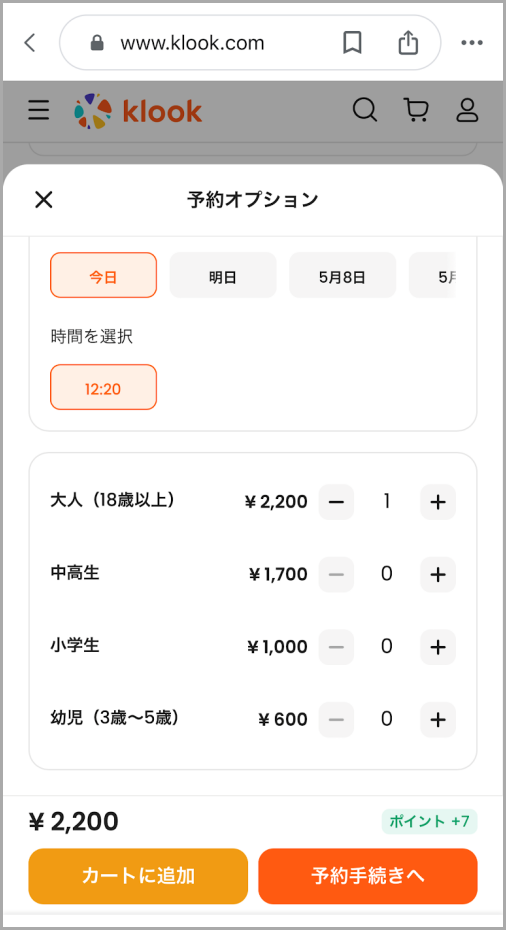Open the browser three-dot more menu
This screenshot has height=930, width=506.
[x=472, y=43]
